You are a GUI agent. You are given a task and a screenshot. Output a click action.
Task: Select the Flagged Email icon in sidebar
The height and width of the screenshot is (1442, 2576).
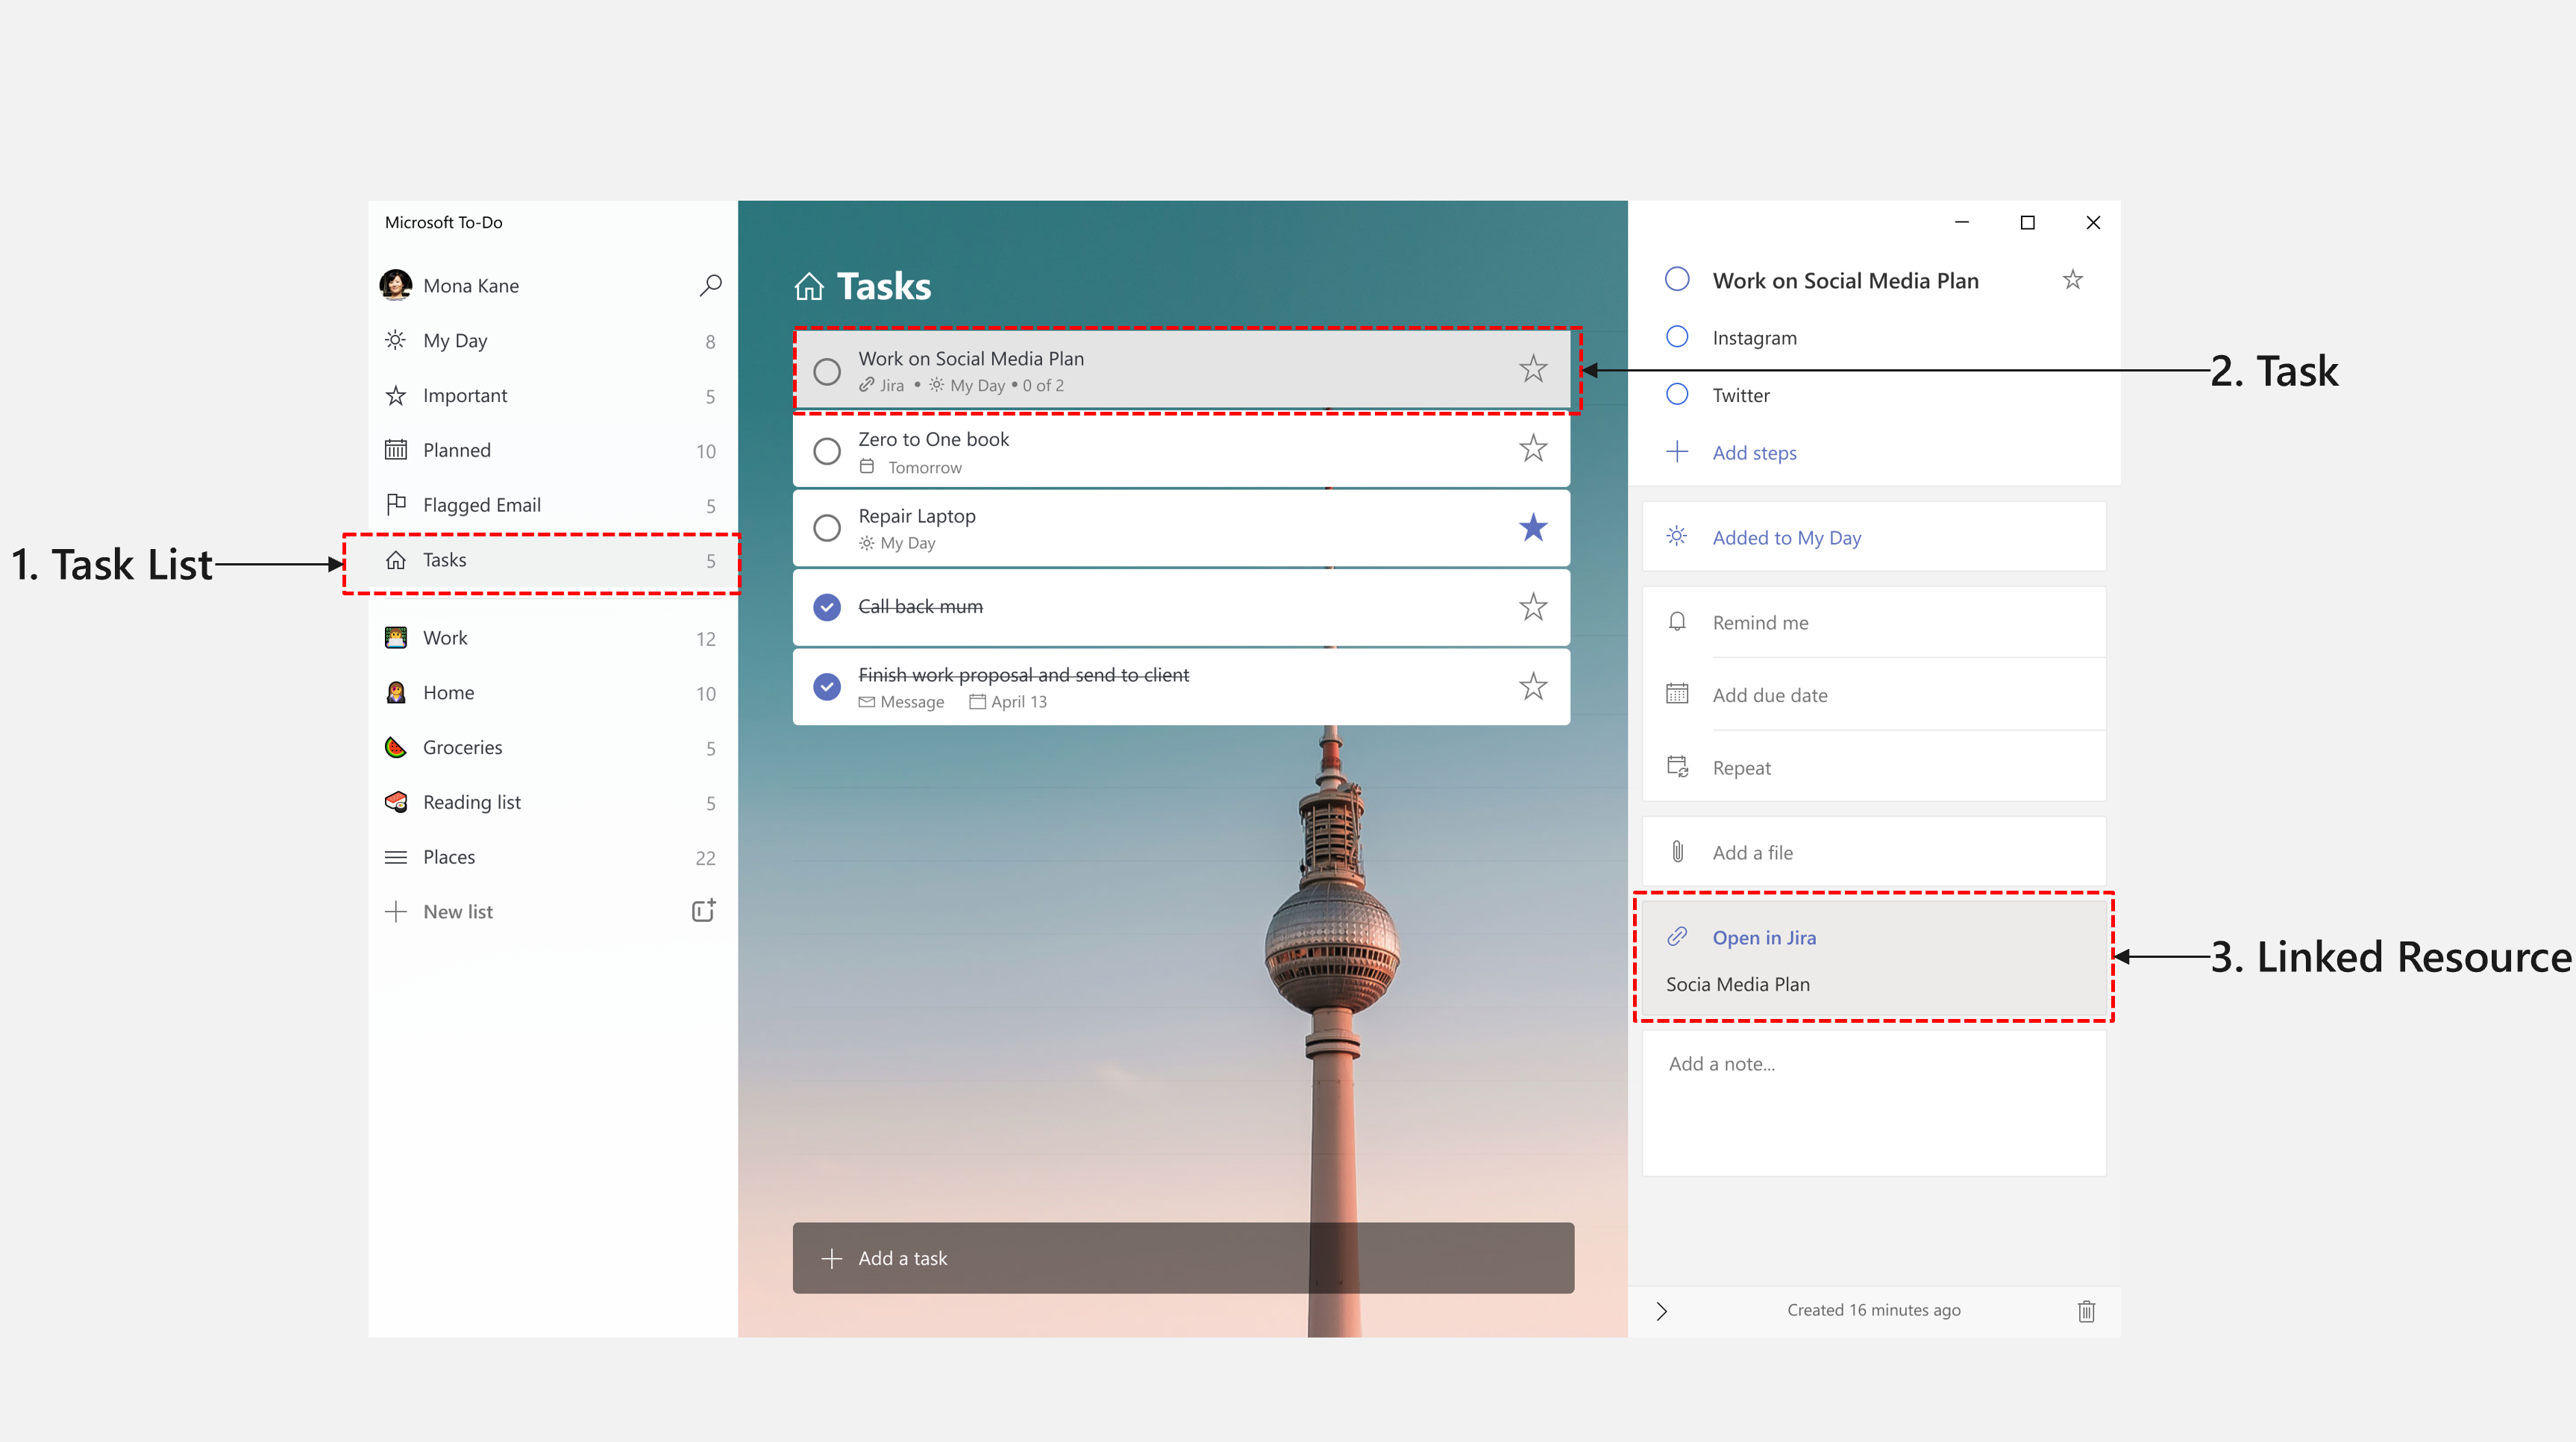click(396, 504)
